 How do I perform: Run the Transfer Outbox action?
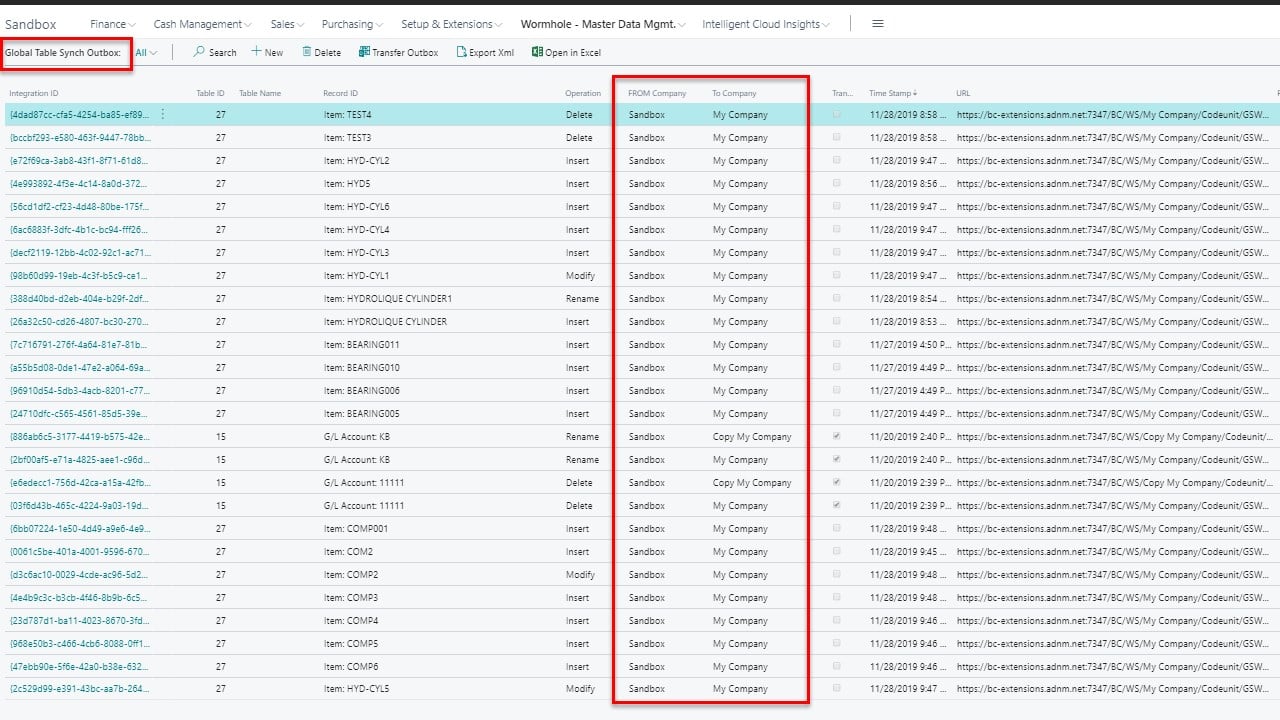point(398,52)
